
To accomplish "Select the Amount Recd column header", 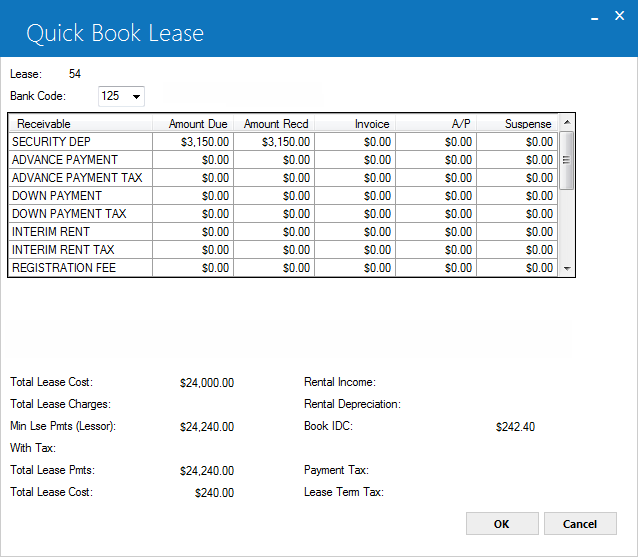I will coord(274,124).
